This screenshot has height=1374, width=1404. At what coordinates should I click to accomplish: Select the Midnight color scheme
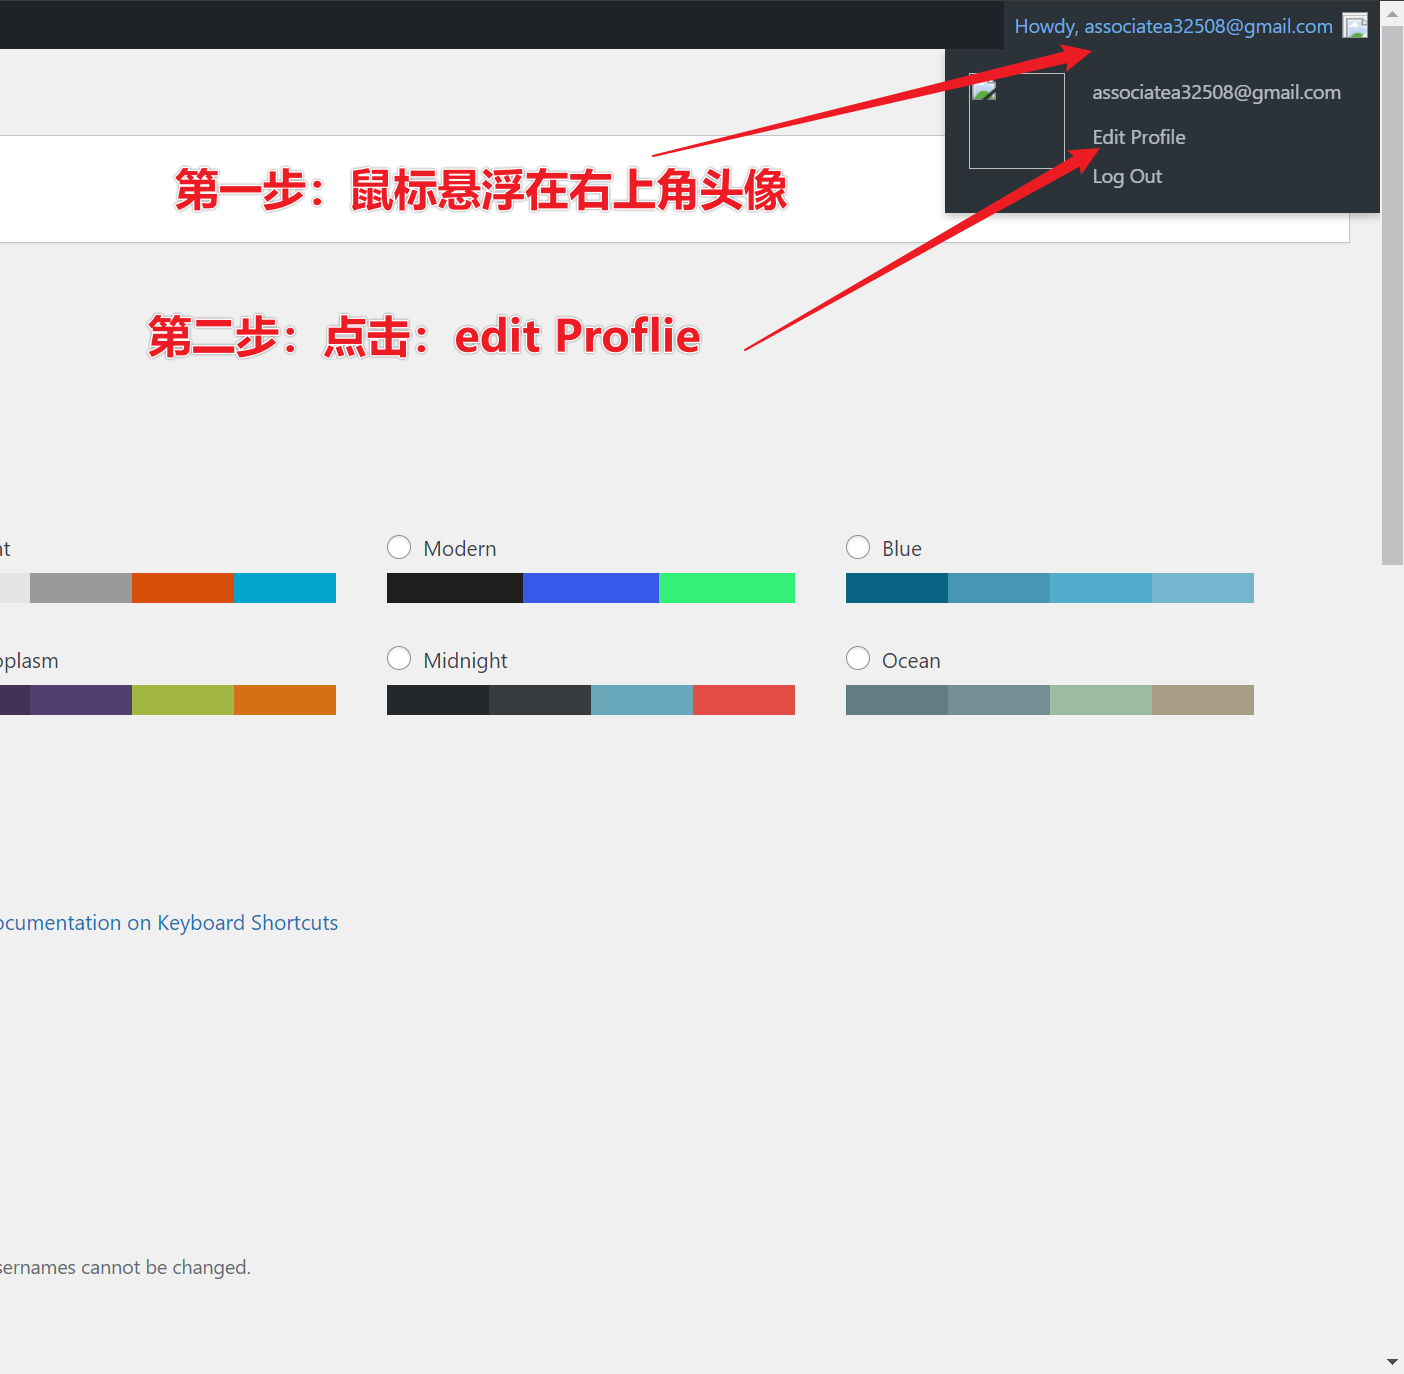click(399, 658)
